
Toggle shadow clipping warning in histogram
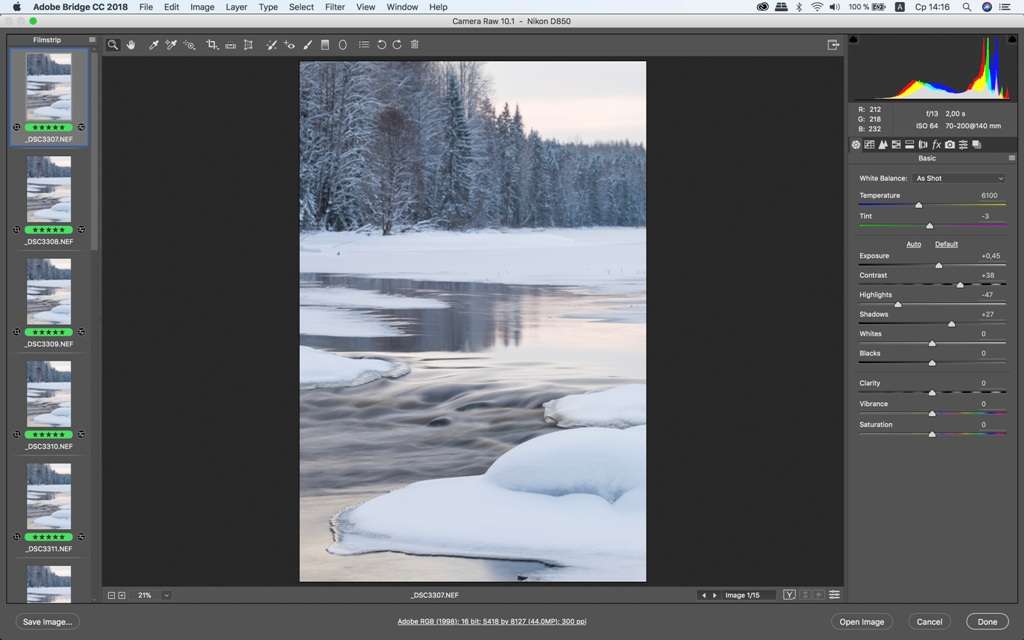[853, 40]
